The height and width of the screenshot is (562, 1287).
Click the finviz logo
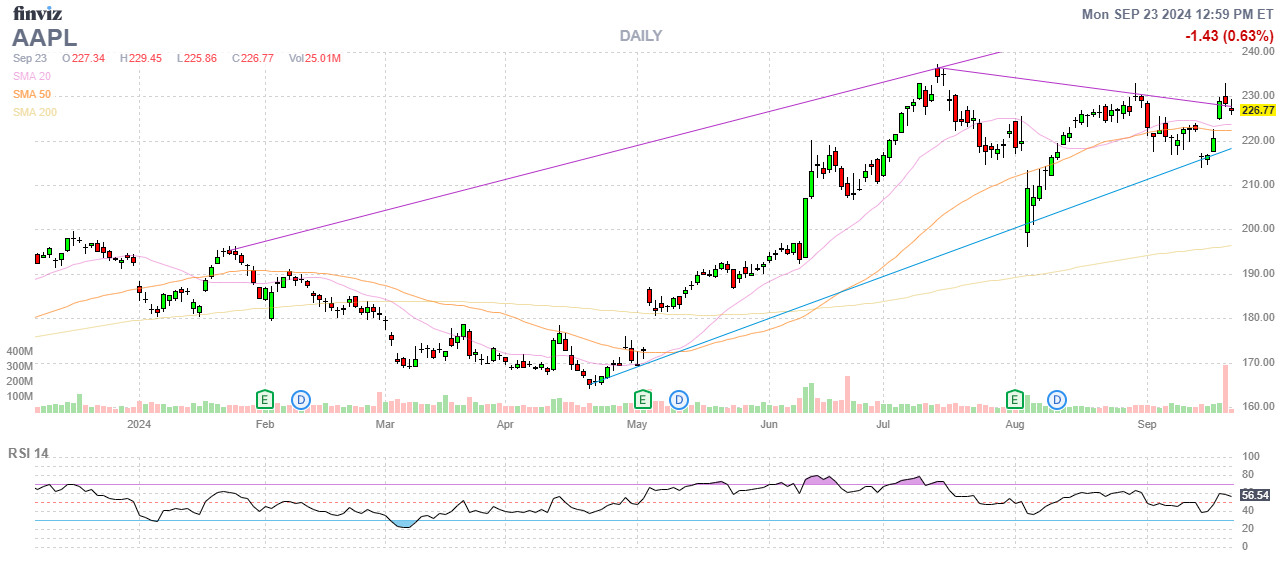pyautogui.click(x=40, y=13)
